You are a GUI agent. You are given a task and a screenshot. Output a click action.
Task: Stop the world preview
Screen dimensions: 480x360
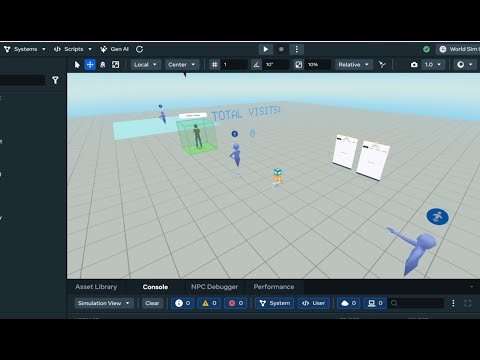(281, 49)
